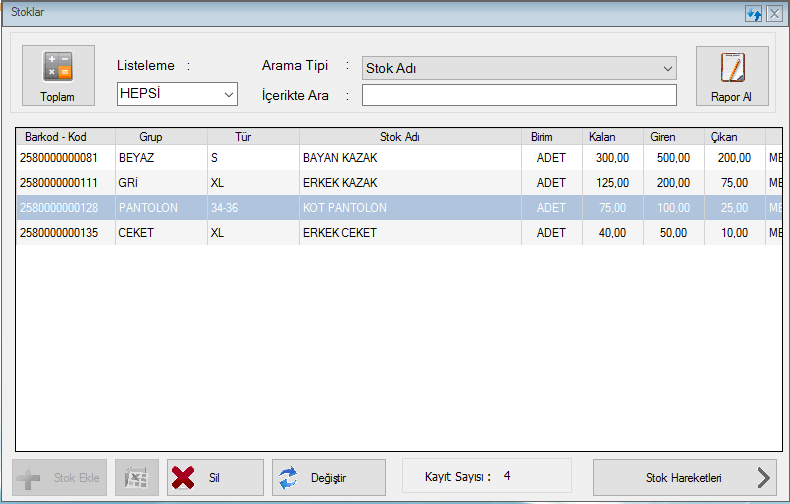Click the Rapor Al notepad icon

coord(732,67)
